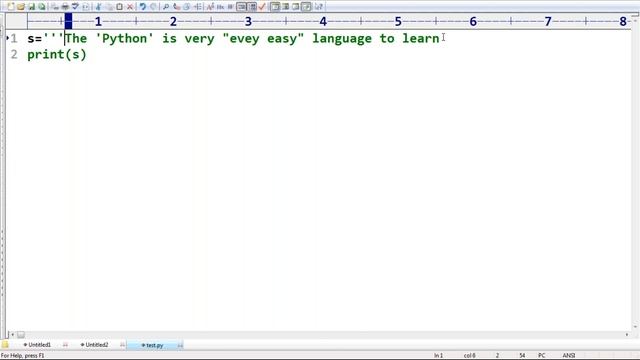This screenshot has width=640, height=360.
Task: Click the Copy icon
Action: 109,7
